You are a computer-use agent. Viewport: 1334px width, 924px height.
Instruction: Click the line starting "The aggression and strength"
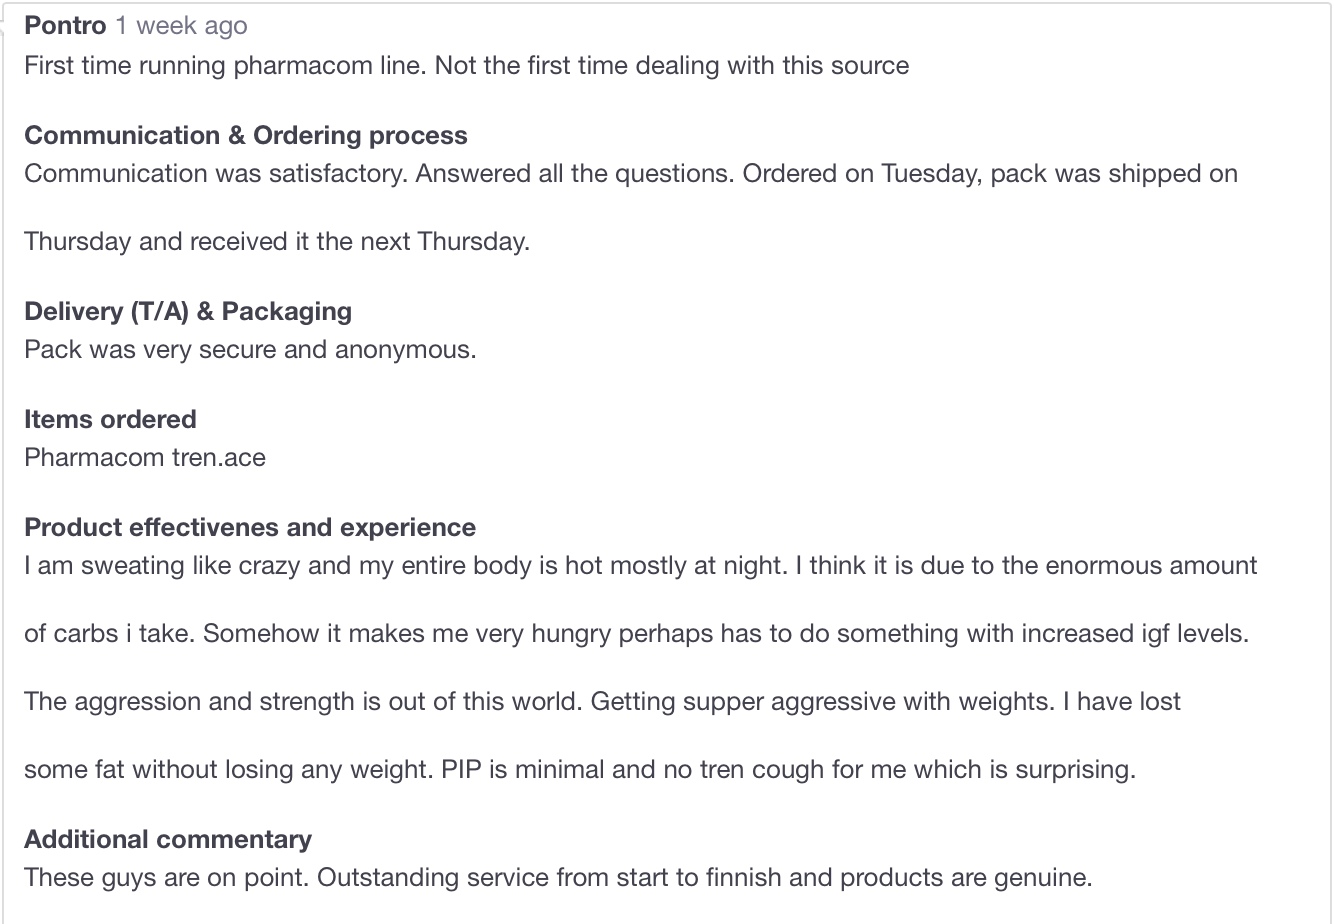click(x=602, y=702)
